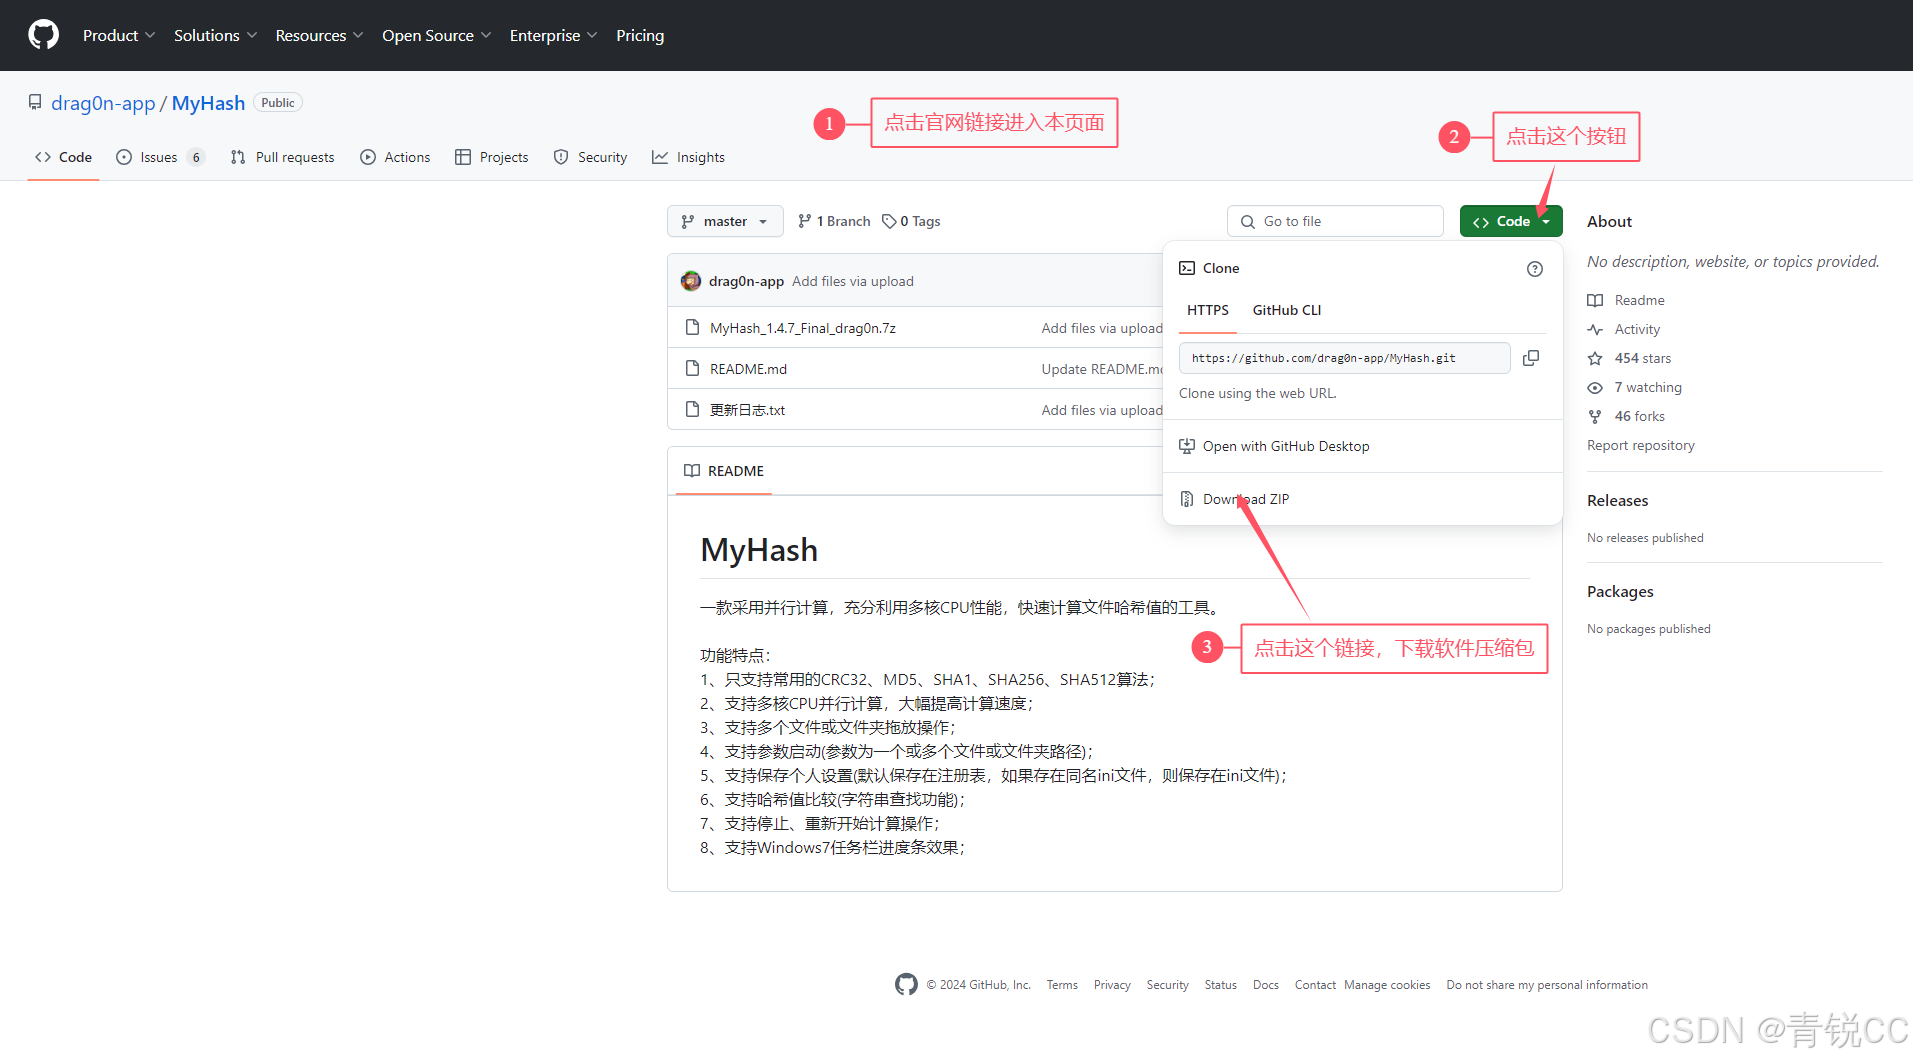Expand the Resources menu

click(x=319, y=35)
